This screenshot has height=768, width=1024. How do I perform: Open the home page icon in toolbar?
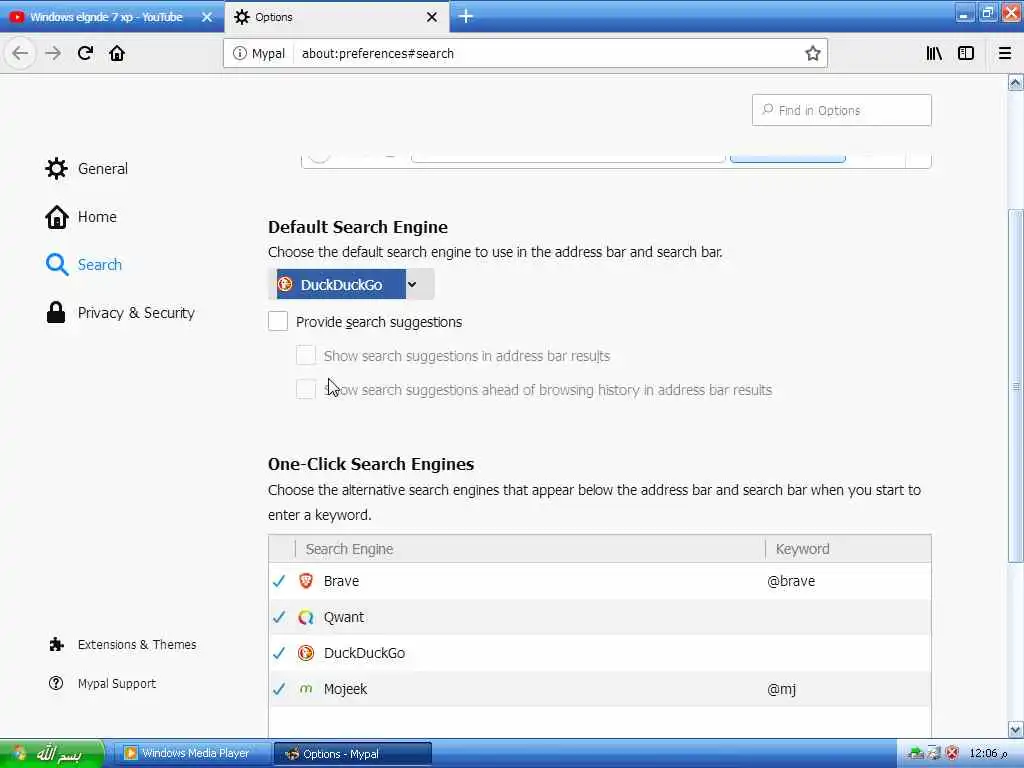click(x=117, y=53)
